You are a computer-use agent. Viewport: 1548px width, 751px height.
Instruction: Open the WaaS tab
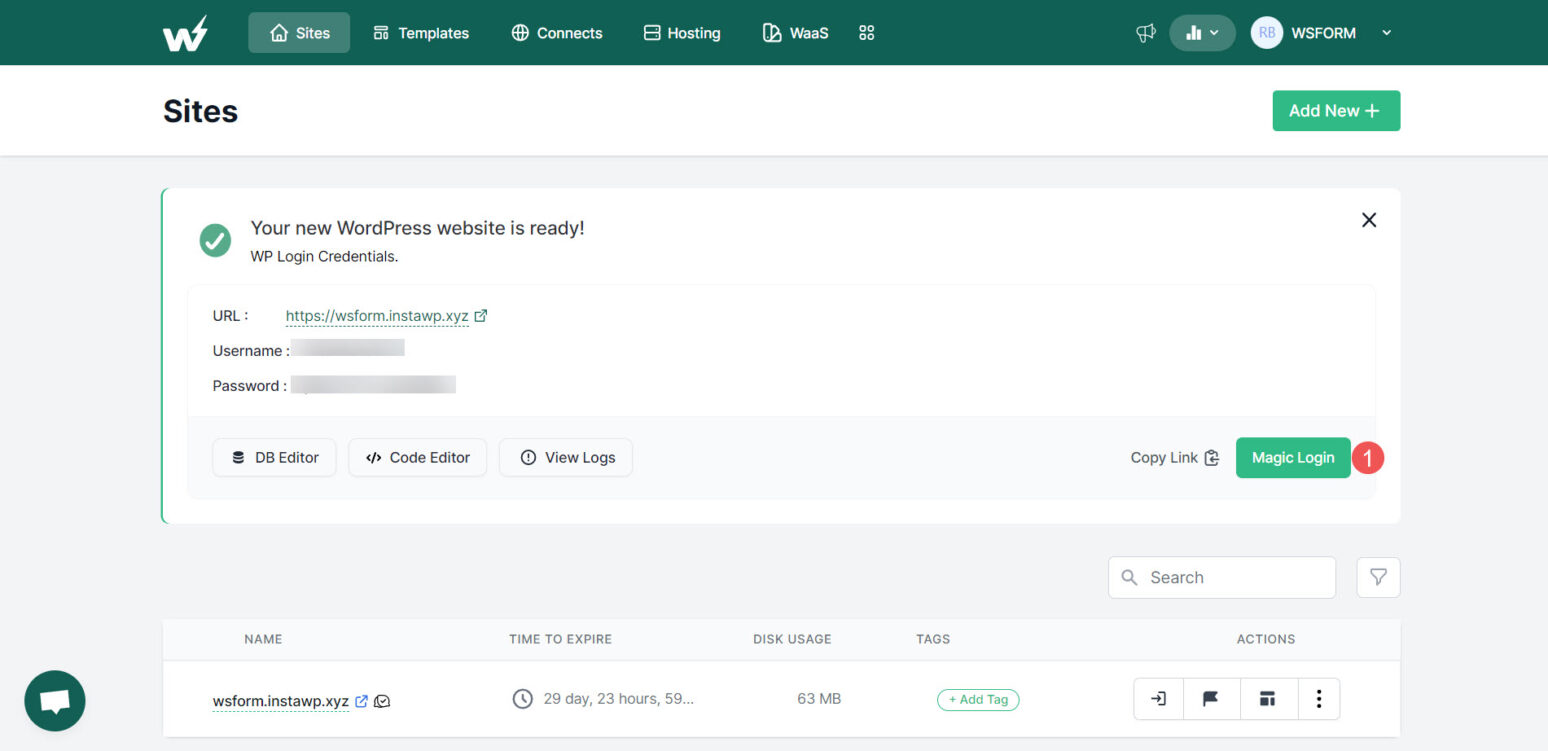[796, 33]
